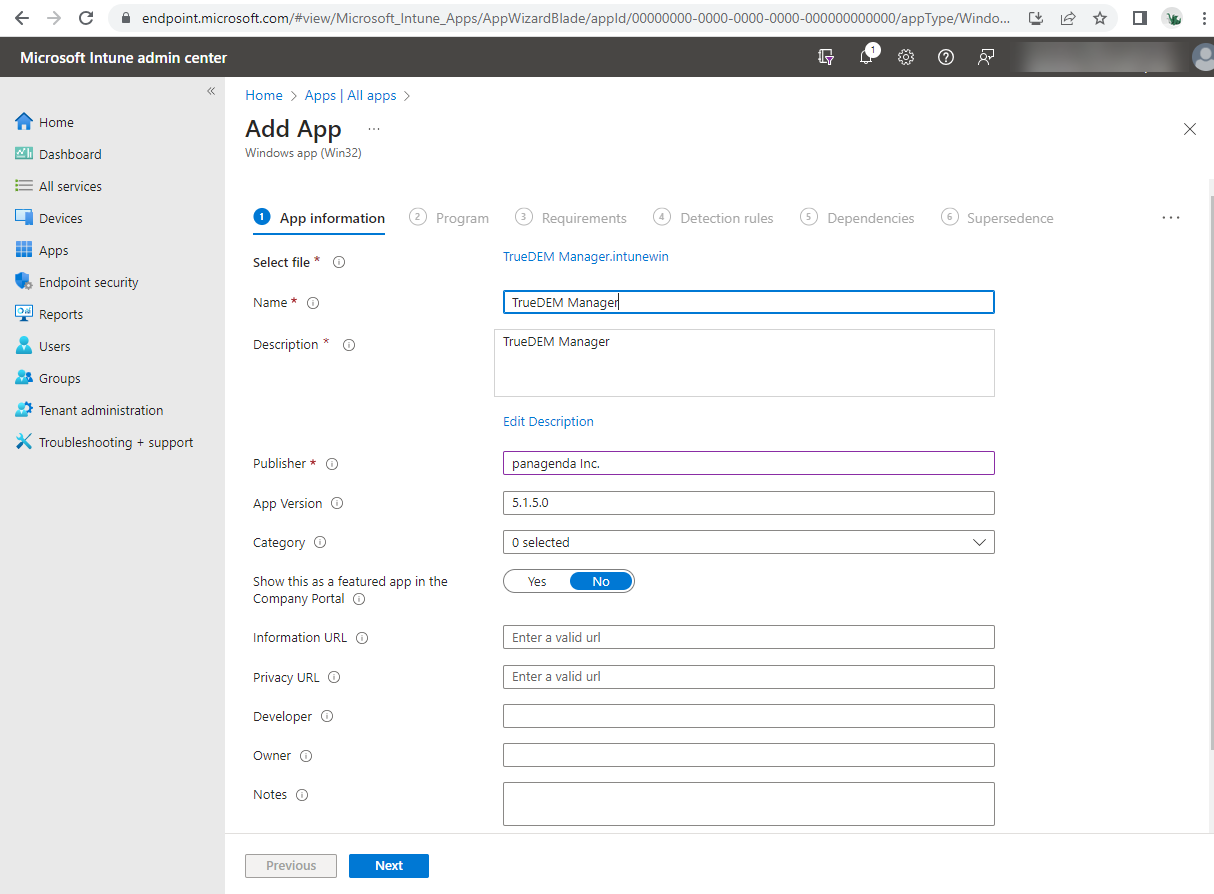Image resolution: width=1214 pixels, height=894 pixels.
Task: Open the feedback icon in header
Action: tap(986, 57)
